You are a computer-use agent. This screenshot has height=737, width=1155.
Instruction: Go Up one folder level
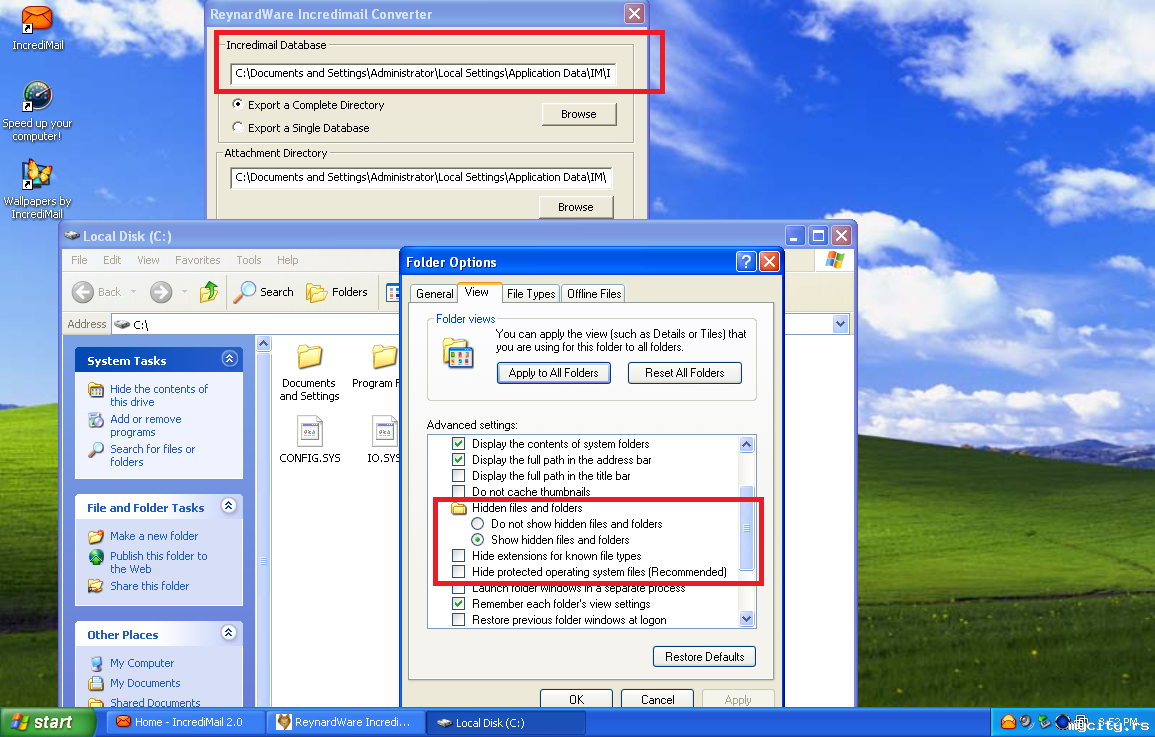(x=209, y=292)
